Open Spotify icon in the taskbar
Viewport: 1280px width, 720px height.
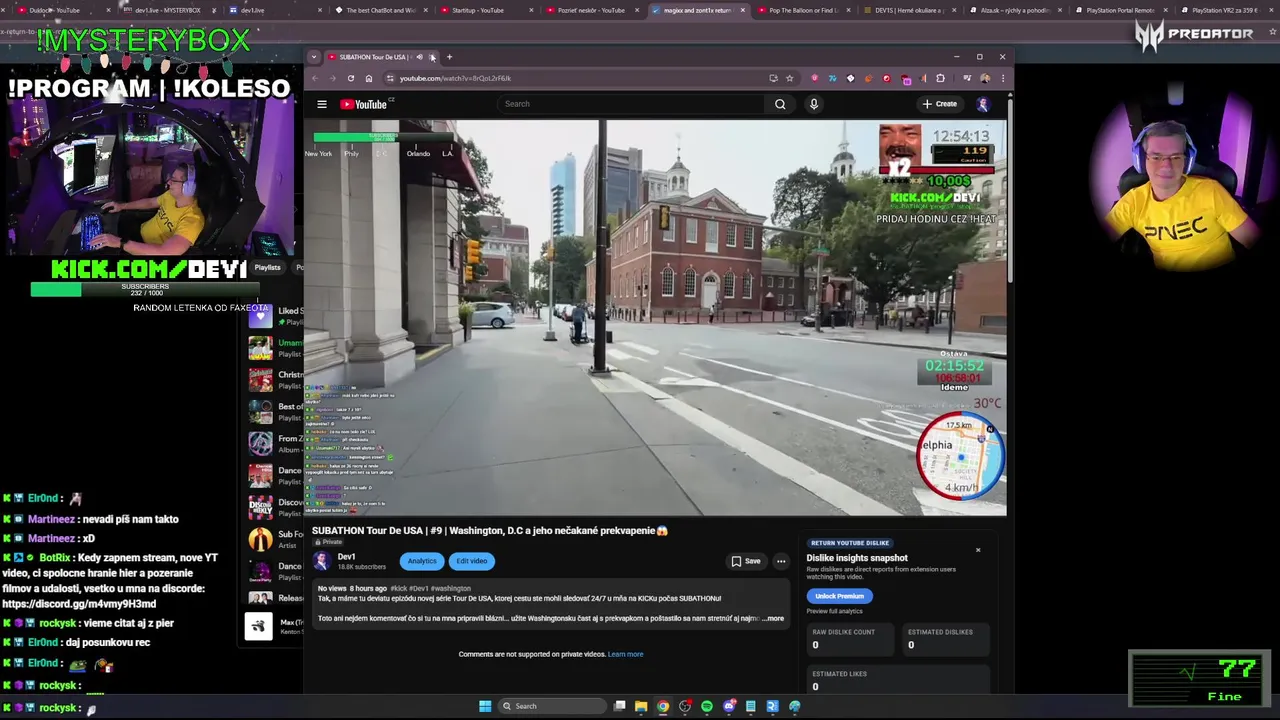pos(707,706)
